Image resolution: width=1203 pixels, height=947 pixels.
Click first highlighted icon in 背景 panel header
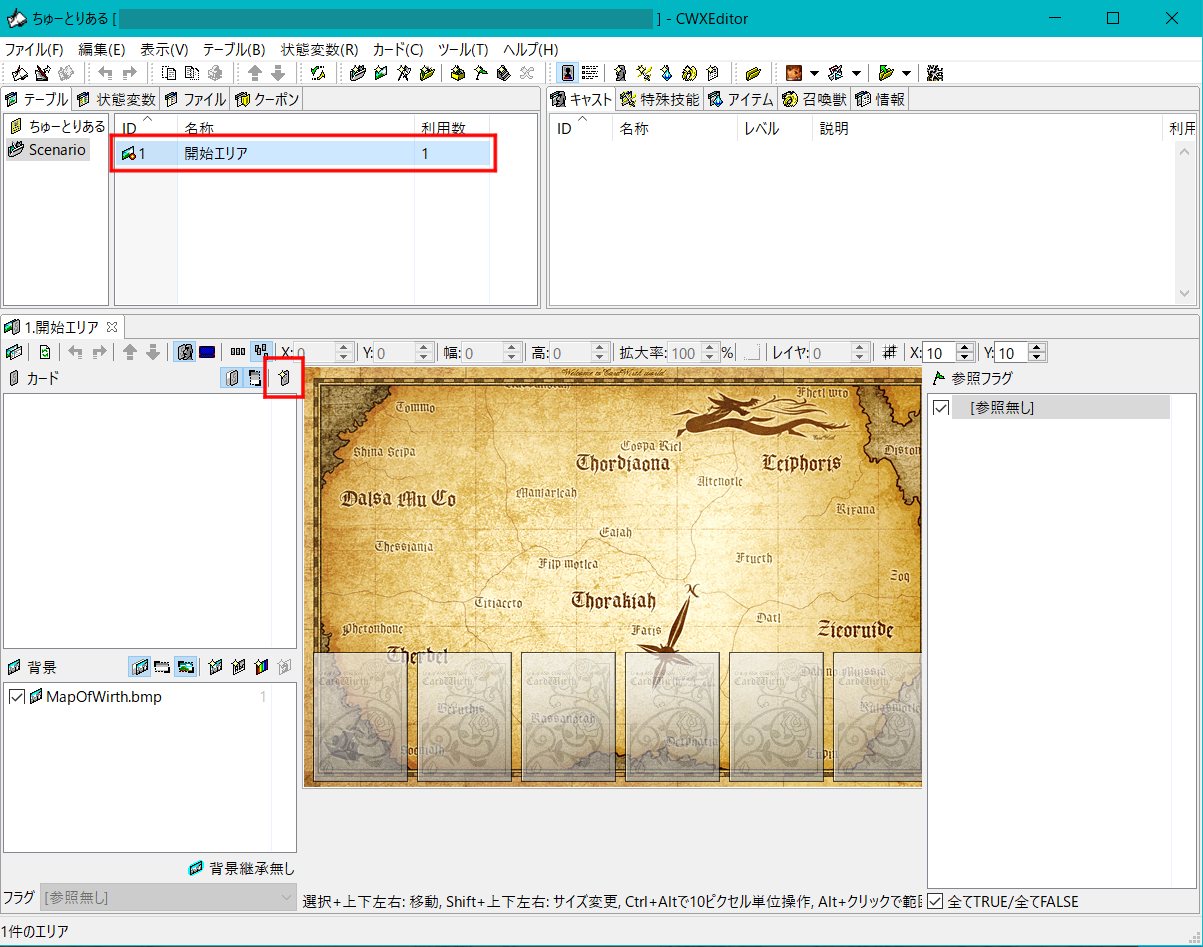tap(140, 667)
